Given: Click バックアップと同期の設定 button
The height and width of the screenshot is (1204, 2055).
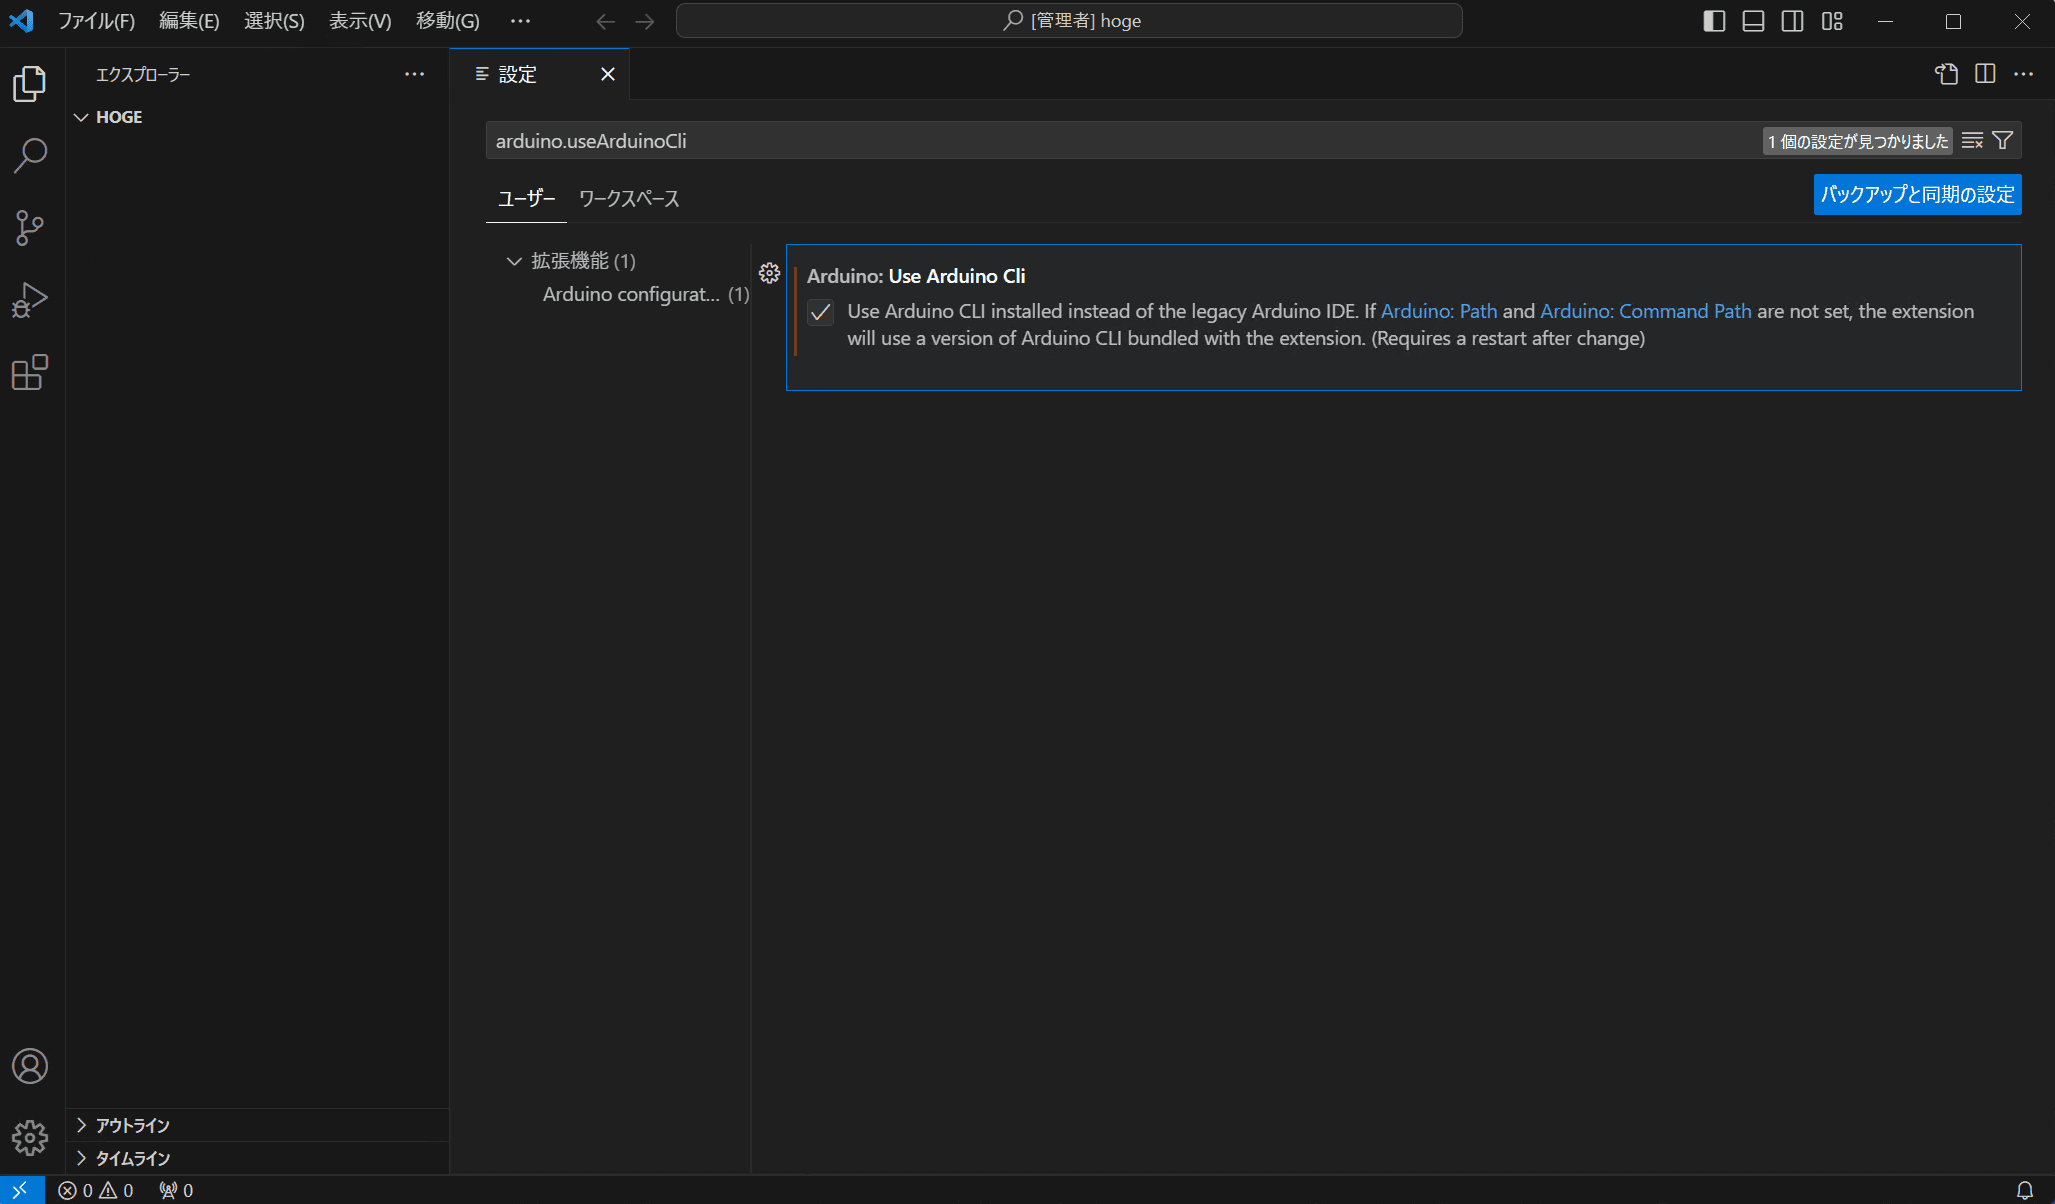Looking at the screenshot, I should click(1917, 194).
